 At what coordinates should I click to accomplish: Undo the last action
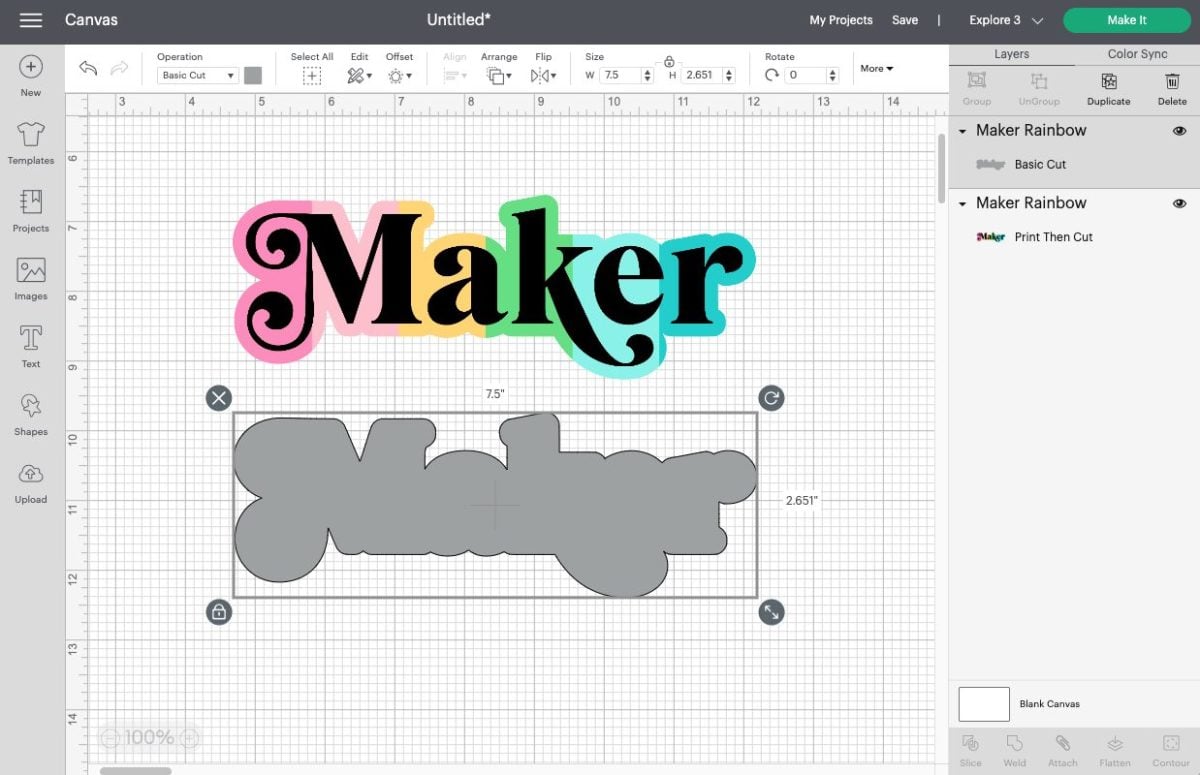(88, 68)
